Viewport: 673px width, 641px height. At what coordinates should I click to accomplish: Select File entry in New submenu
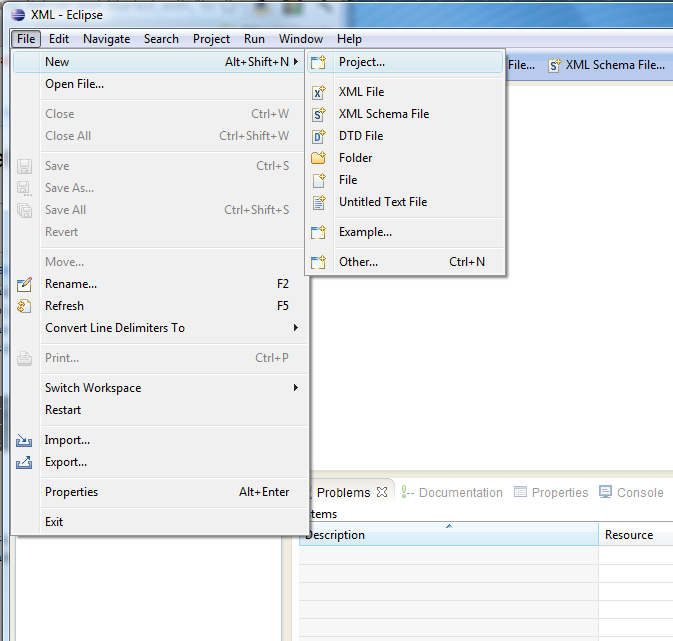pyautogui.click(x=405, y=180)
